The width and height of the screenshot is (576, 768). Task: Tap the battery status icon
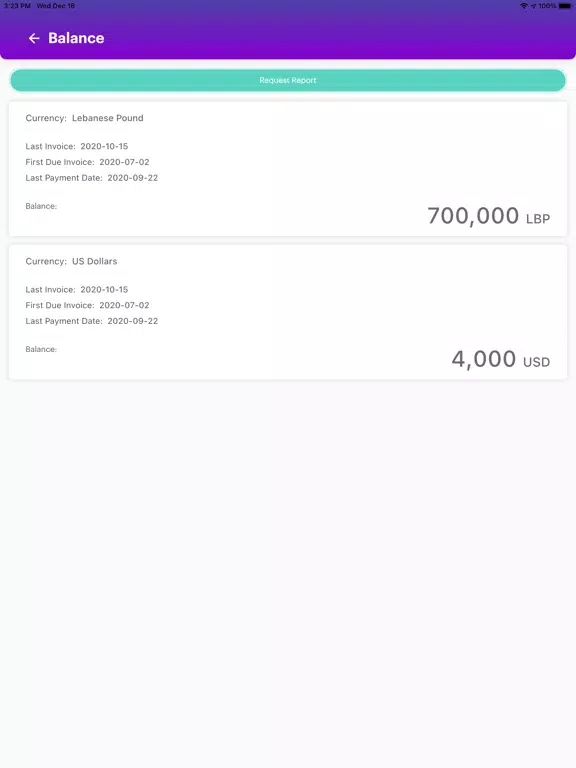point(565,6)
